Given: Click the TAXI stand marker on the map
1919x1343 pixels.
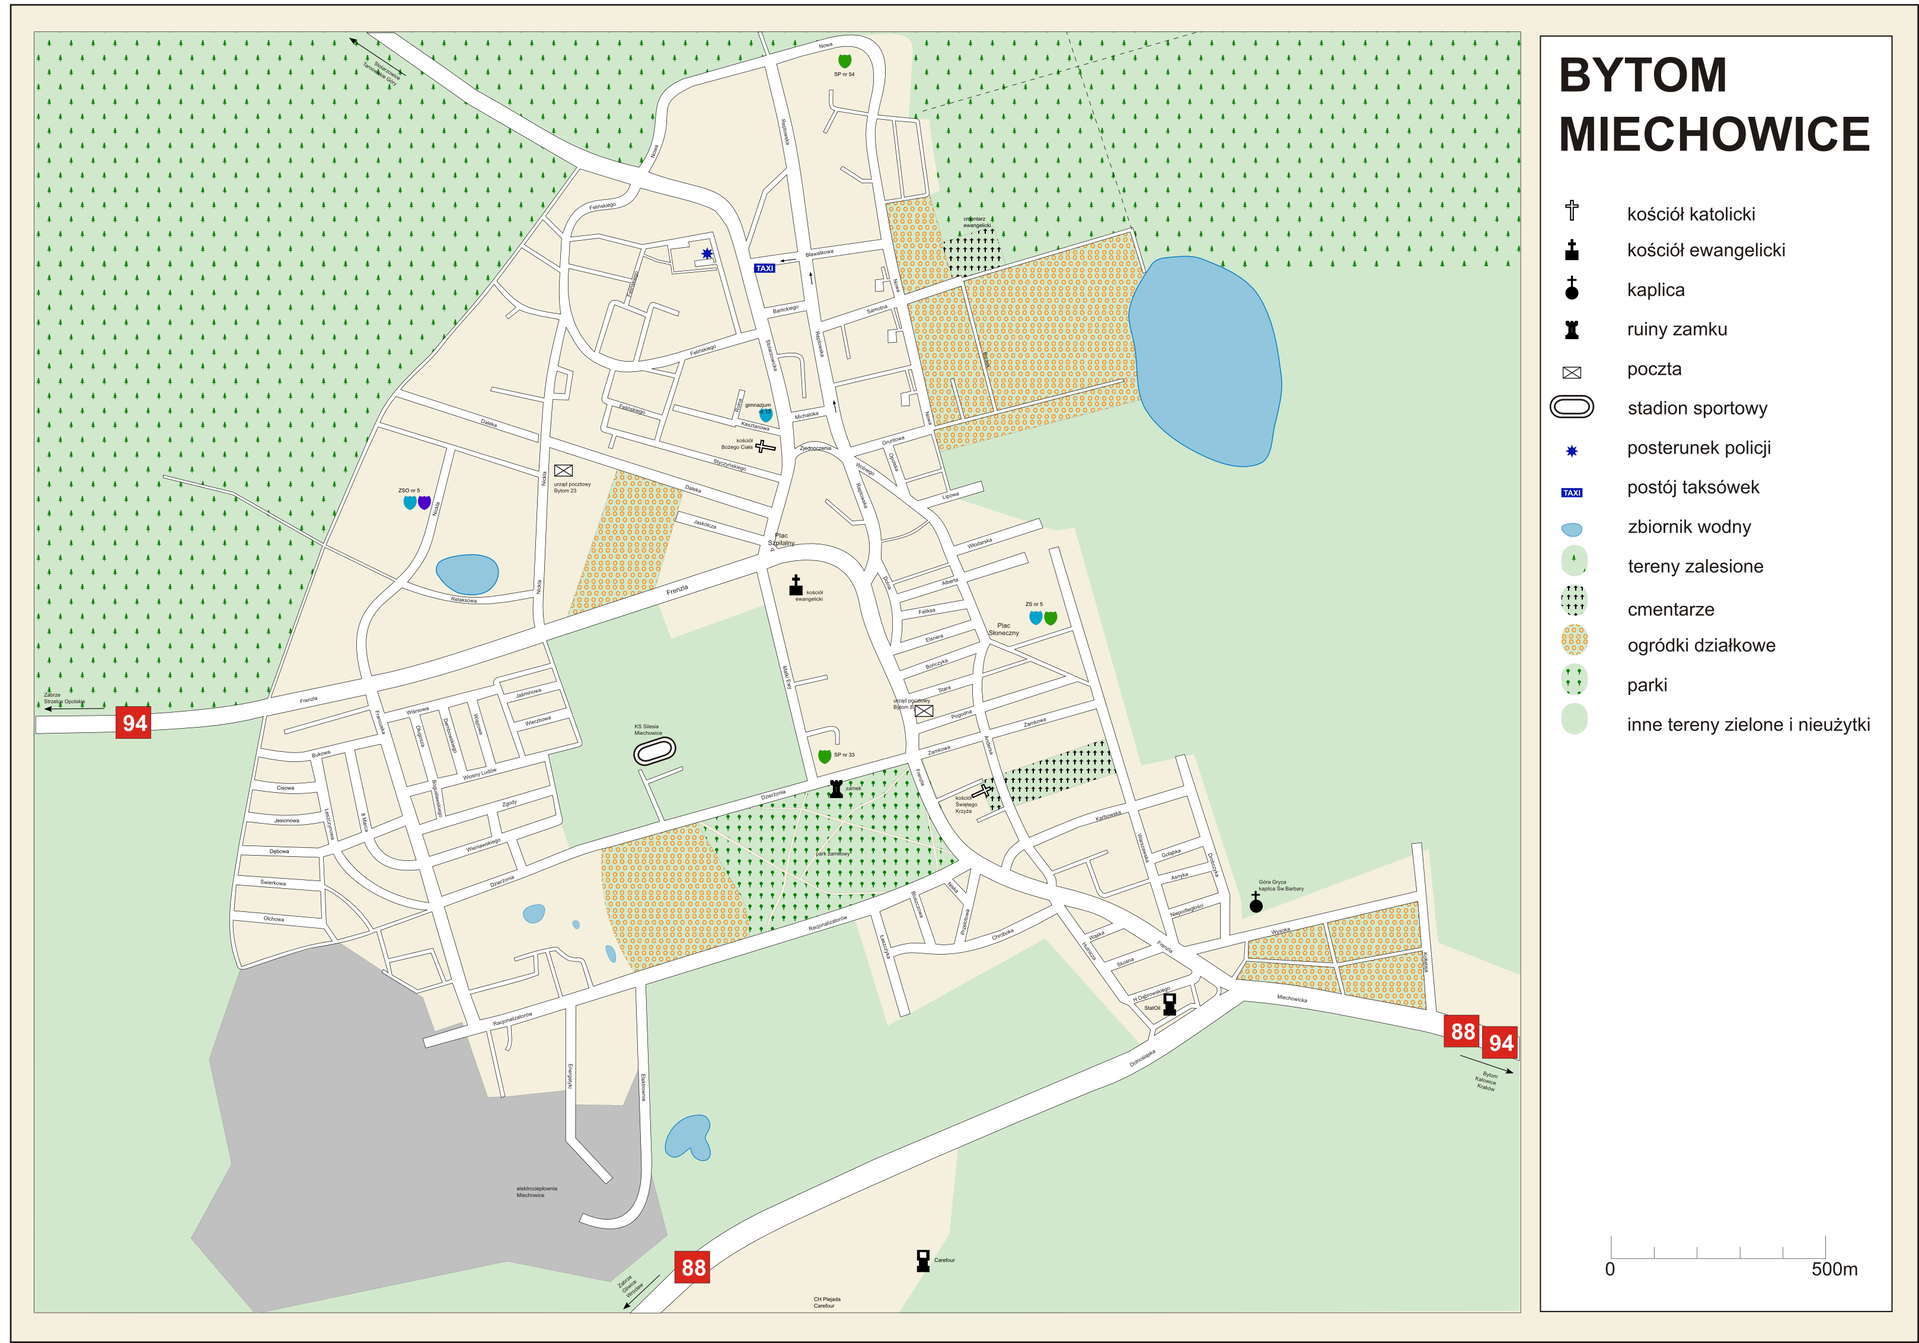Looking at the screenshot, I should coord(764,268).
